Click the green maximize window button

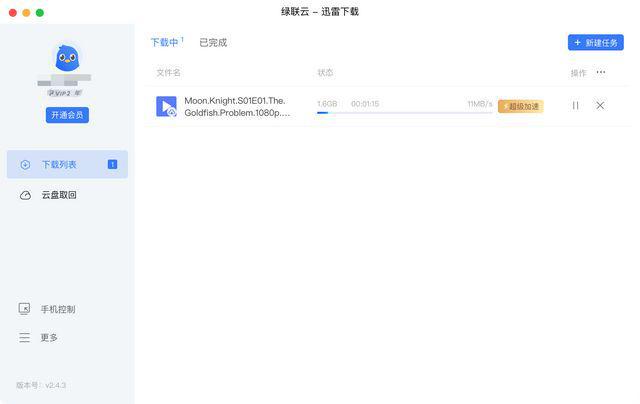coord(40,13)
